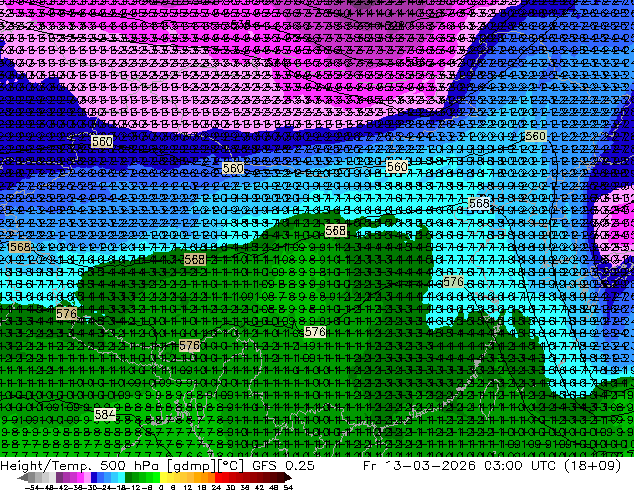Image resolution: width=634 pixels, height=490 pixels.
Task: Click the '0' legend value
Action: coord(161,488)
